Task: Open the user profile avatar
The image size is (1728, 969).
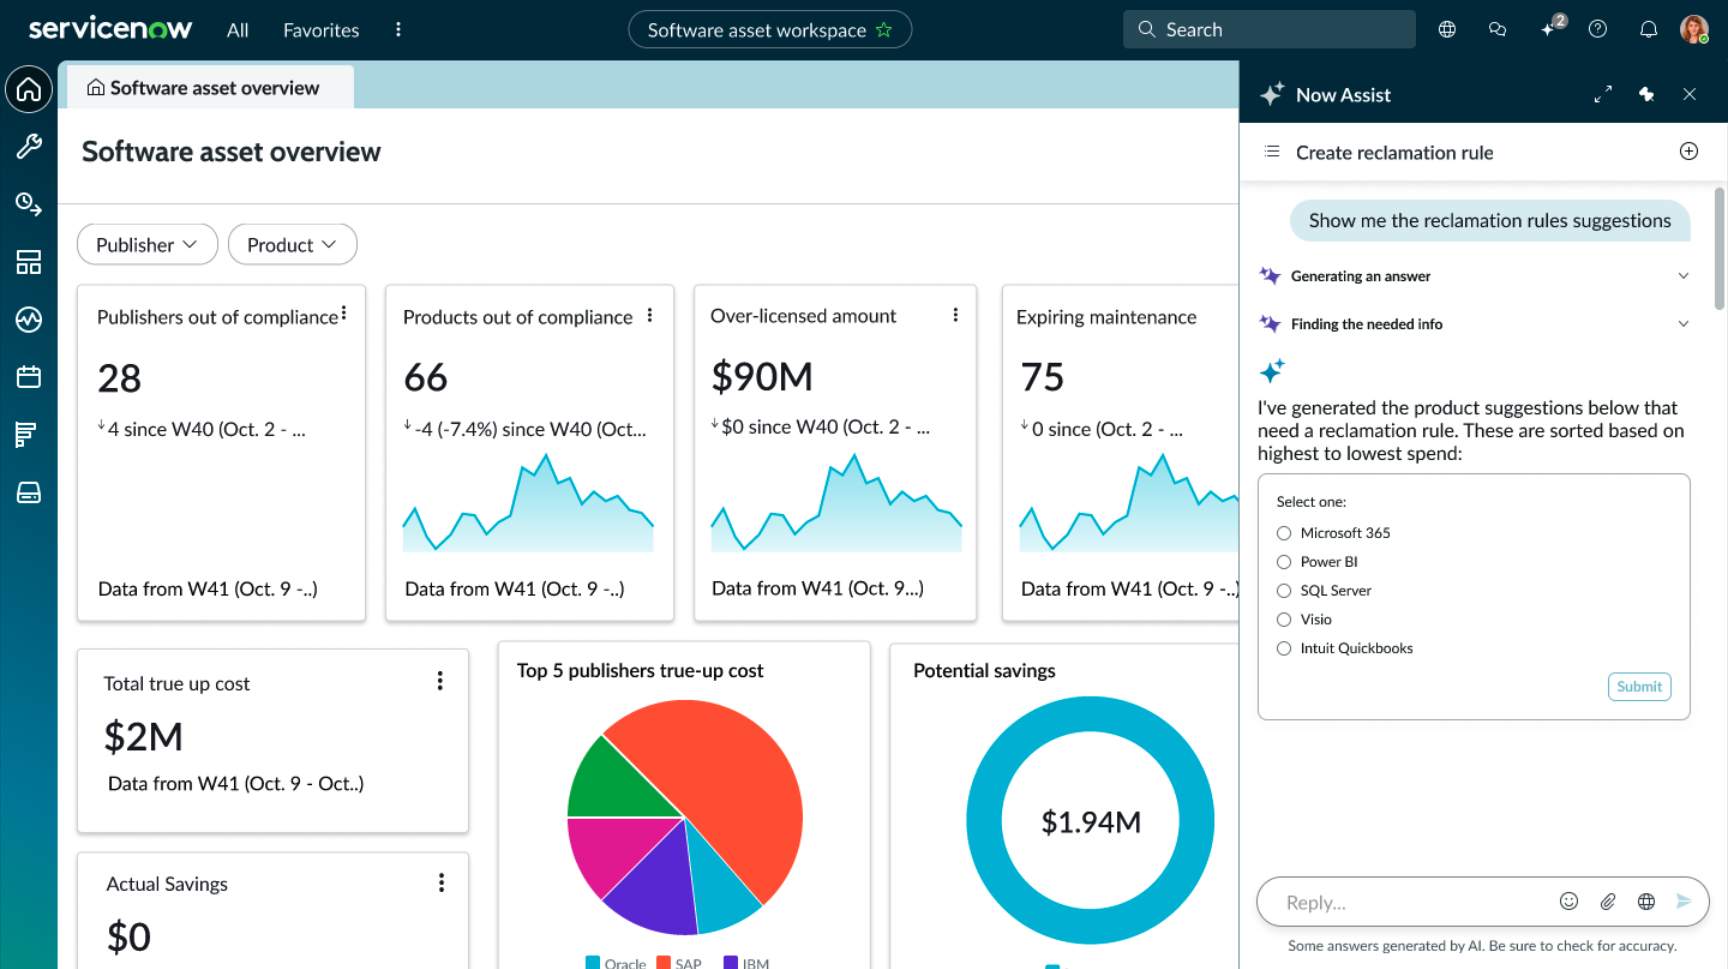Action: pyautogui.click(x=1694, y=30)
